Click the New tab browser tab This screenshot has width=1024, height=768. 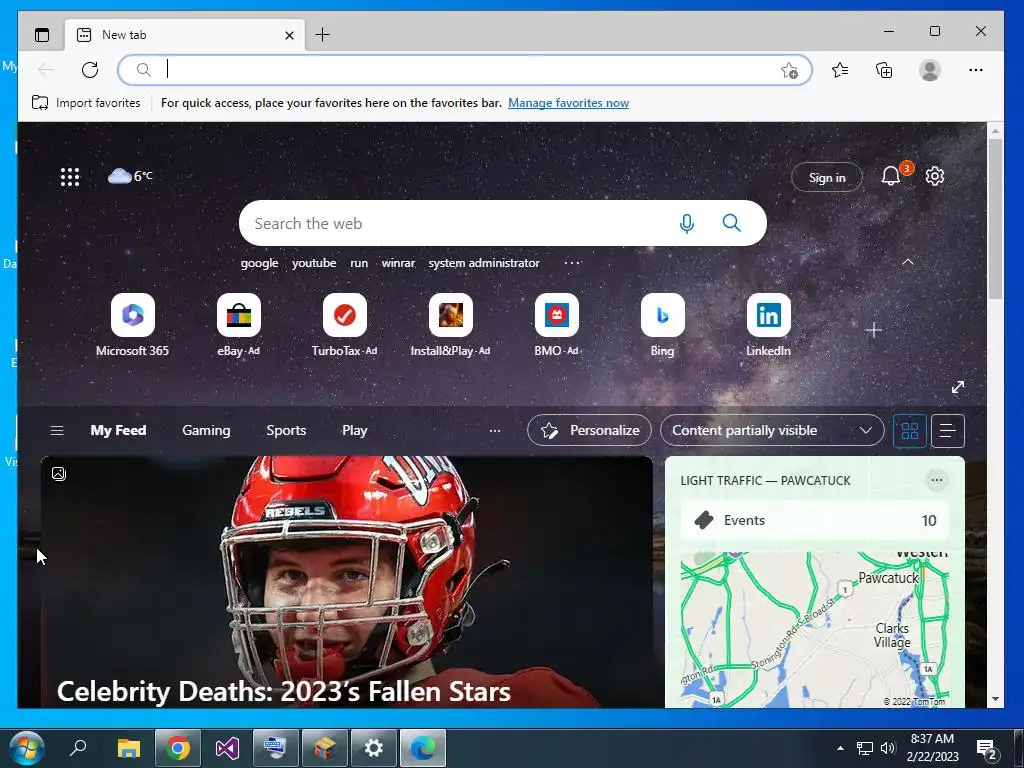click(184, 35)
